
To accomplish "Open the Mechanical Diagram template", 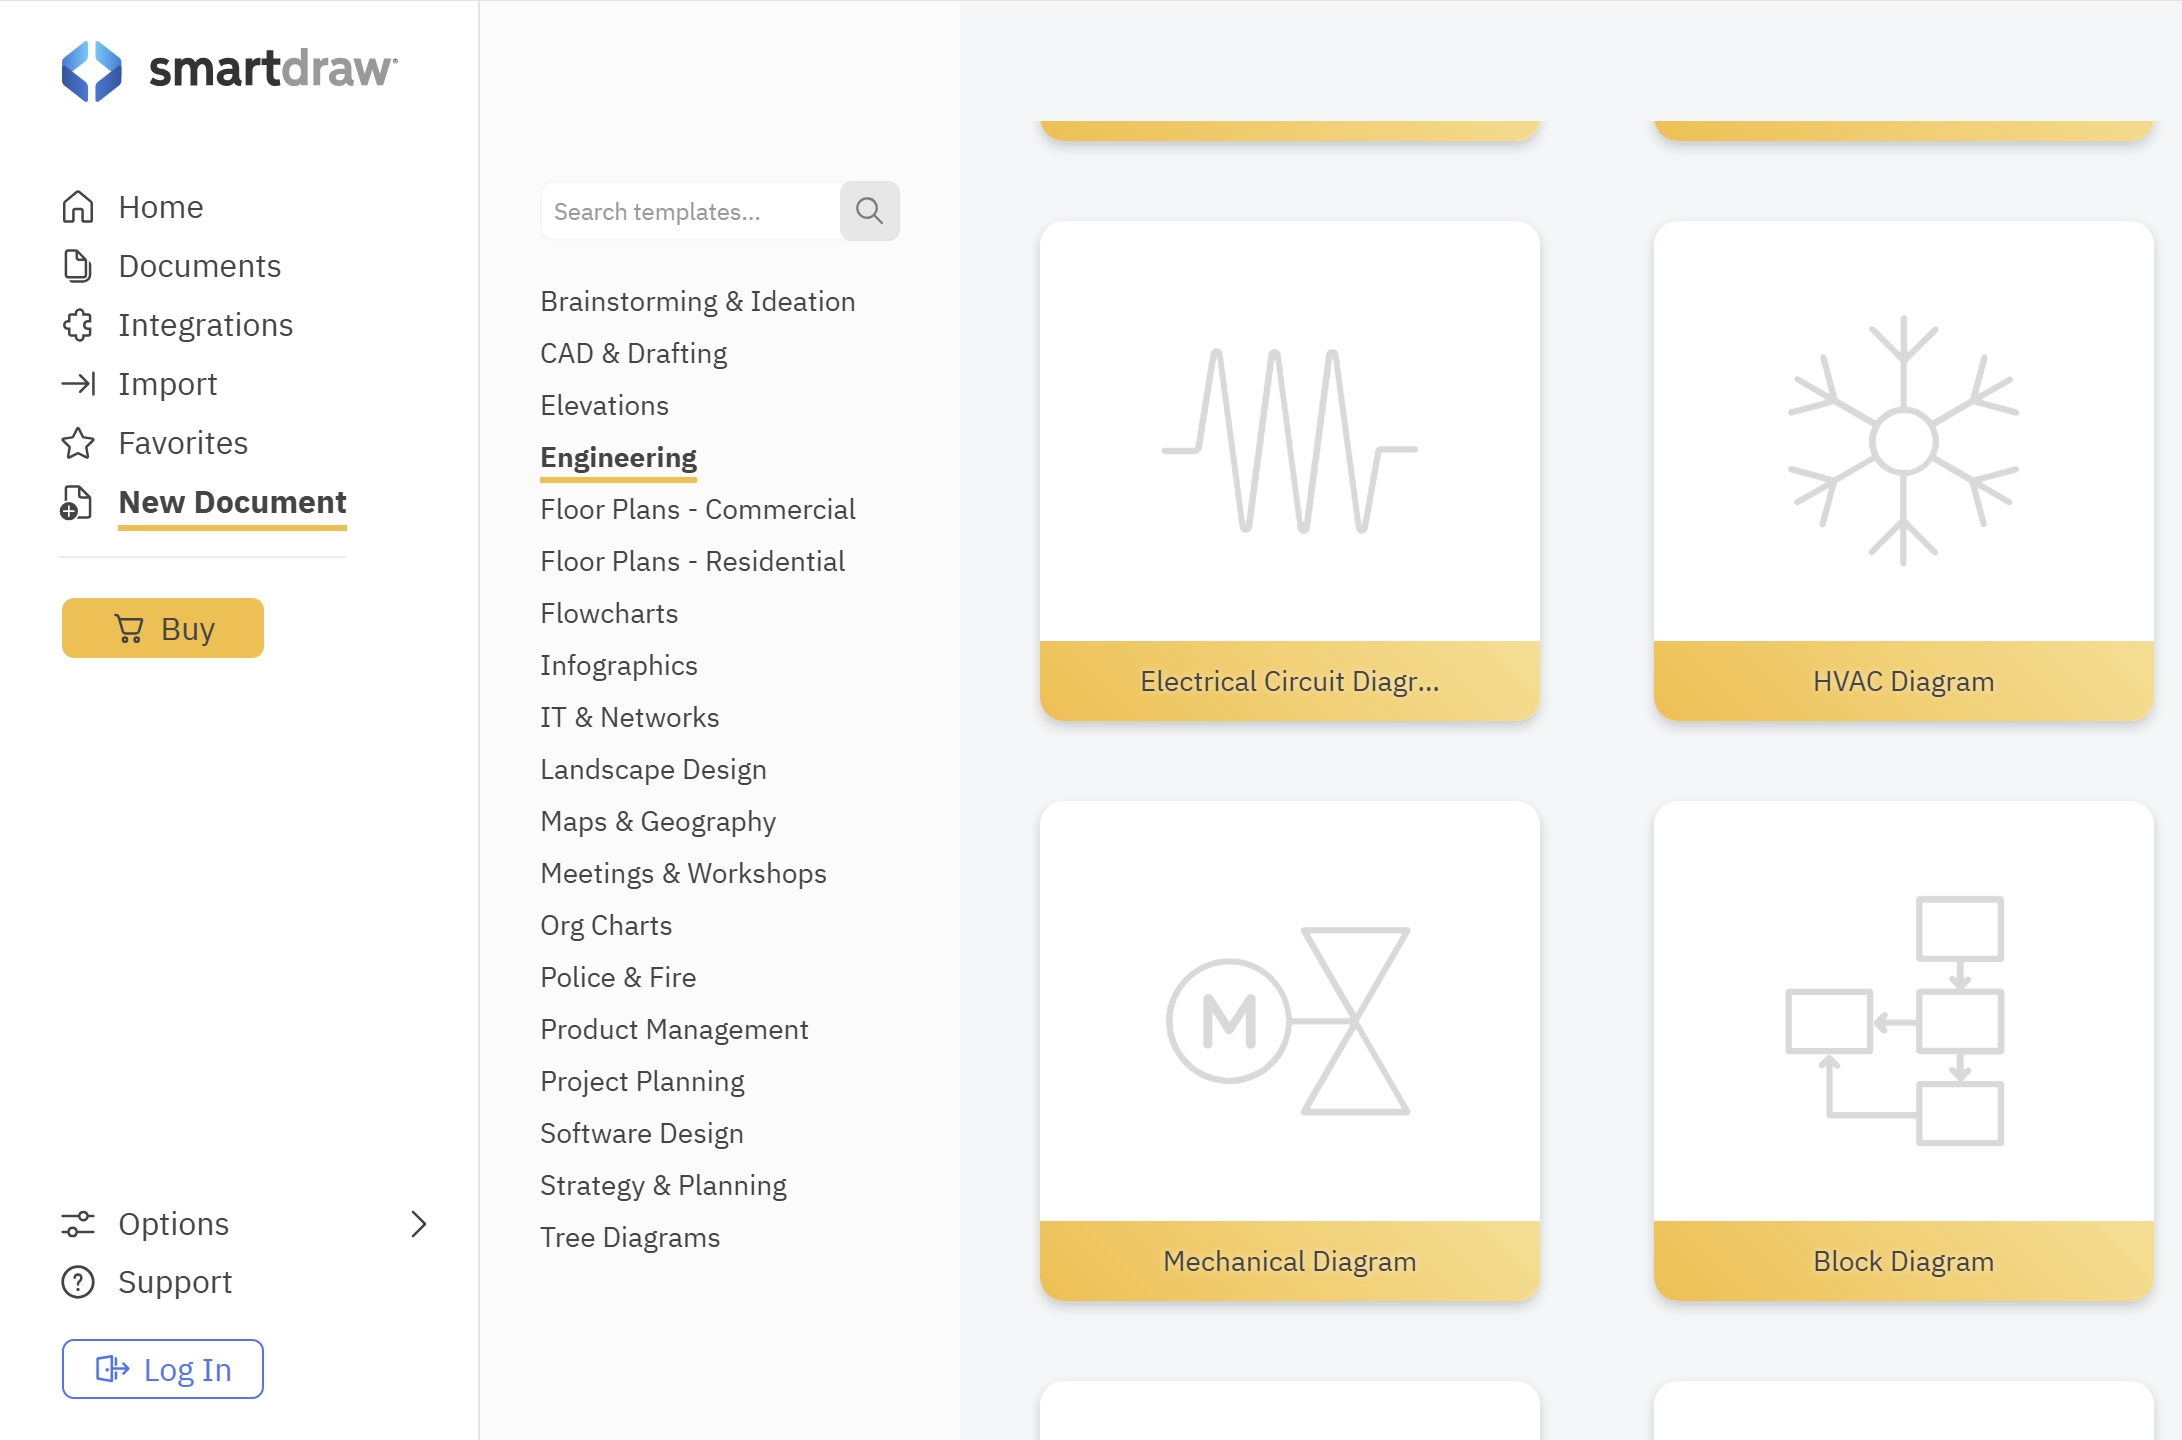I will point(1290,1051).
